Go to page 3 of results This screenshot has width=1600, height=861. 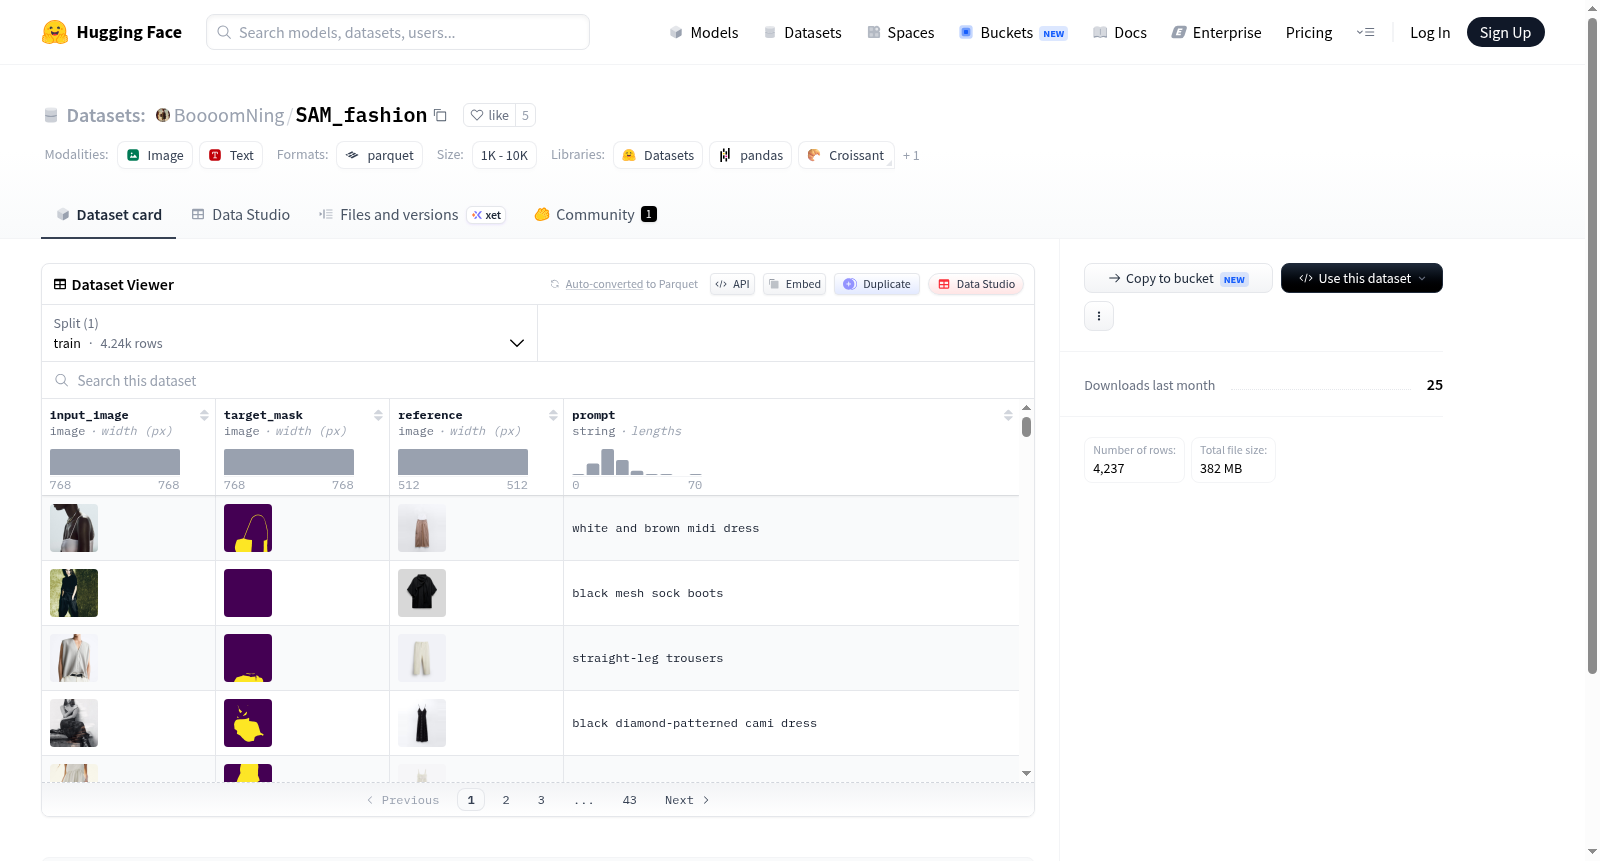click(x=541, y=800)
